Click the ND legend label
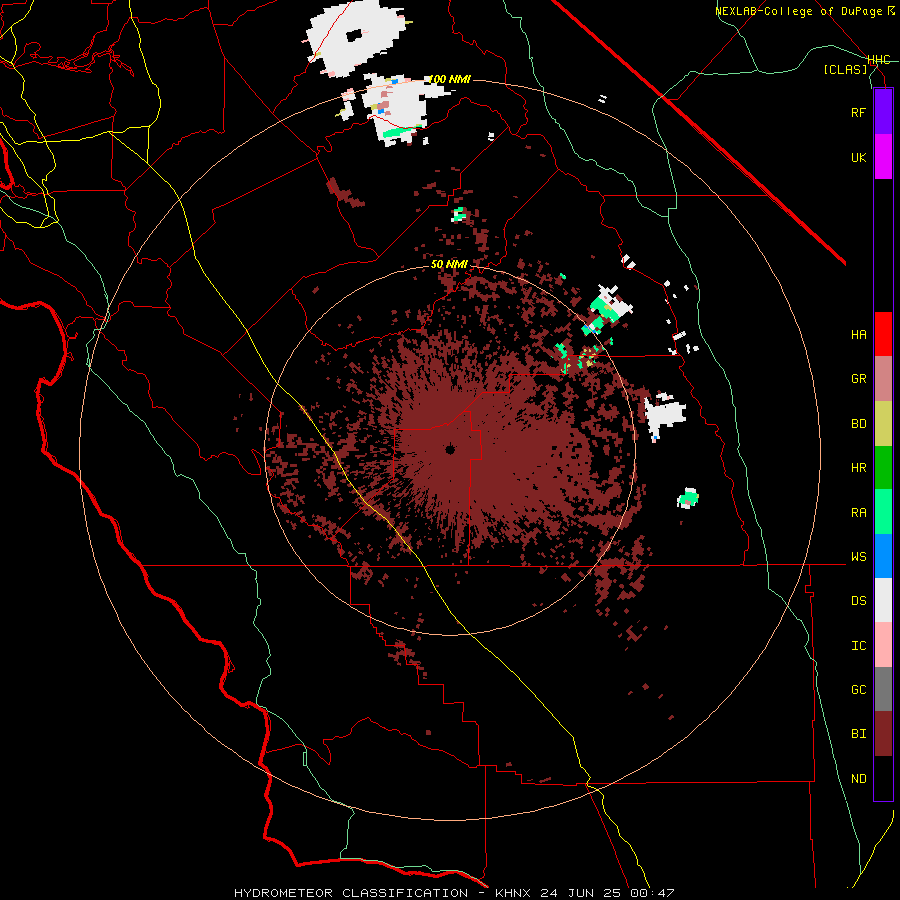900x900 pixels. (x=859, y=779)
